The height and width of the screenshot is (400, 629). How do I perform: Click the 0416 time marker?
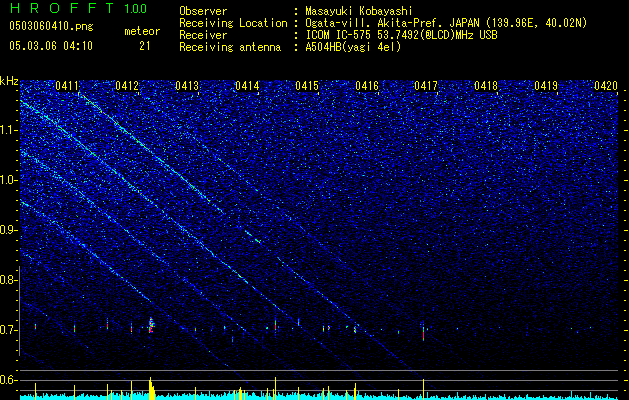(367, 85)
